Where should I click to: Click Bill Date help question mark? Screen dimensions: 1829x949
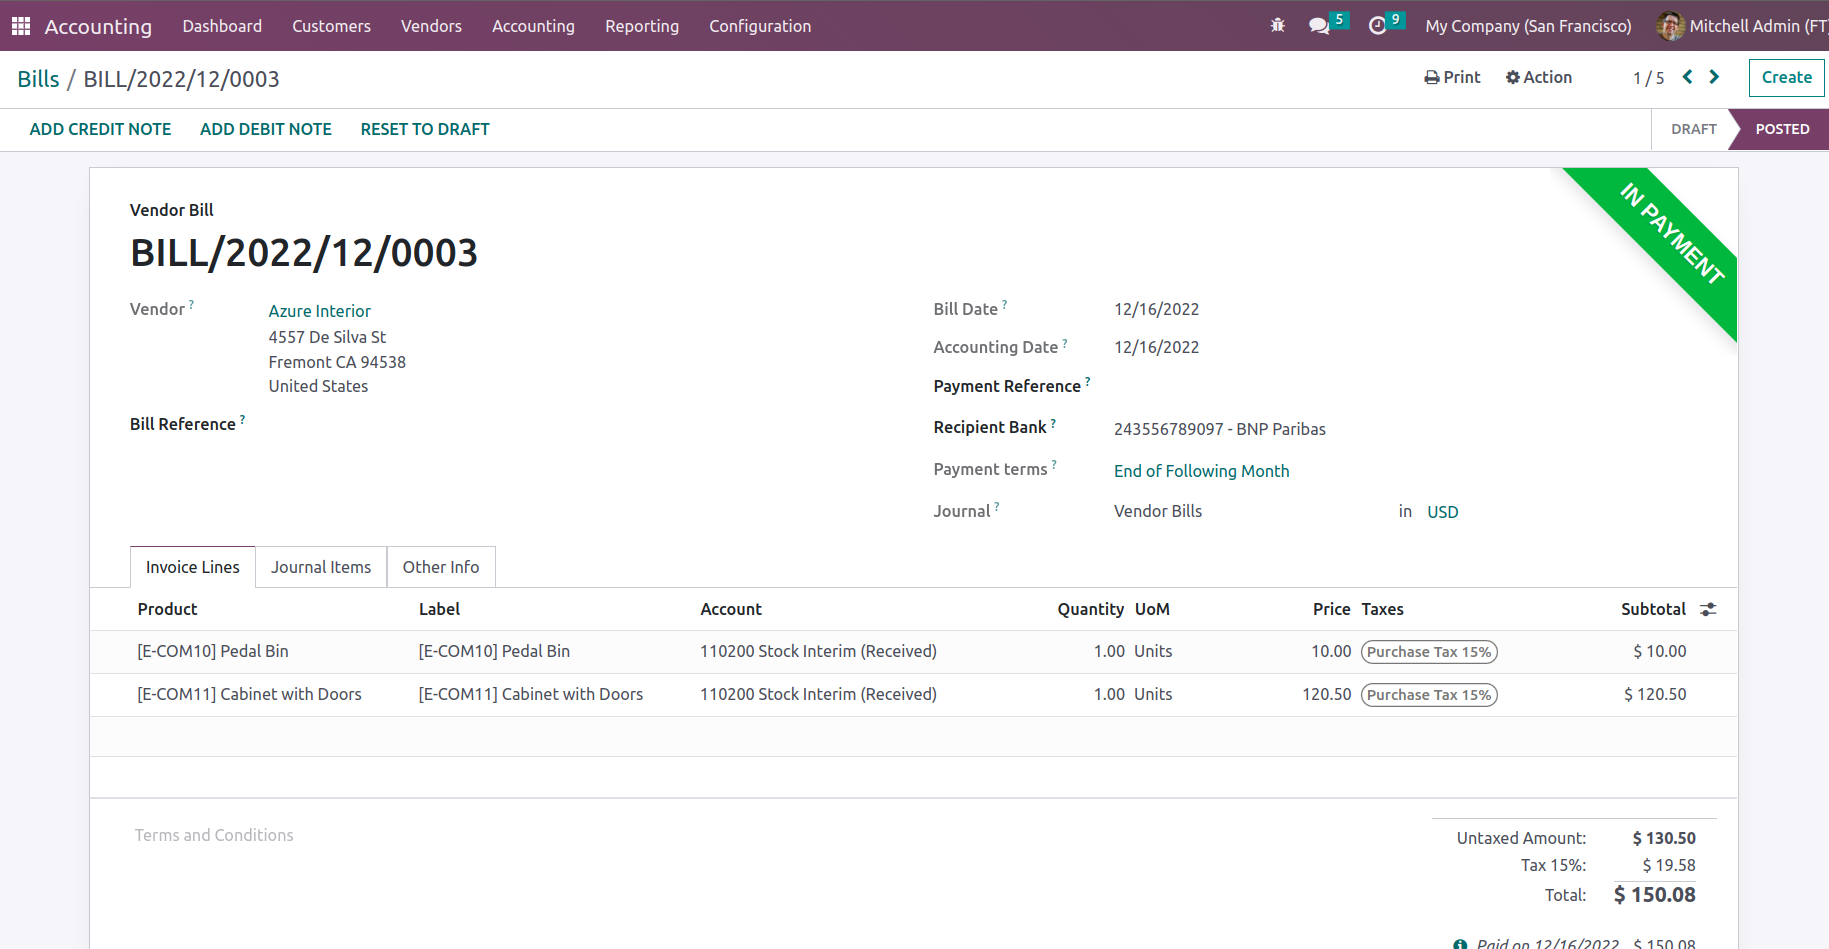[1004, 304]
